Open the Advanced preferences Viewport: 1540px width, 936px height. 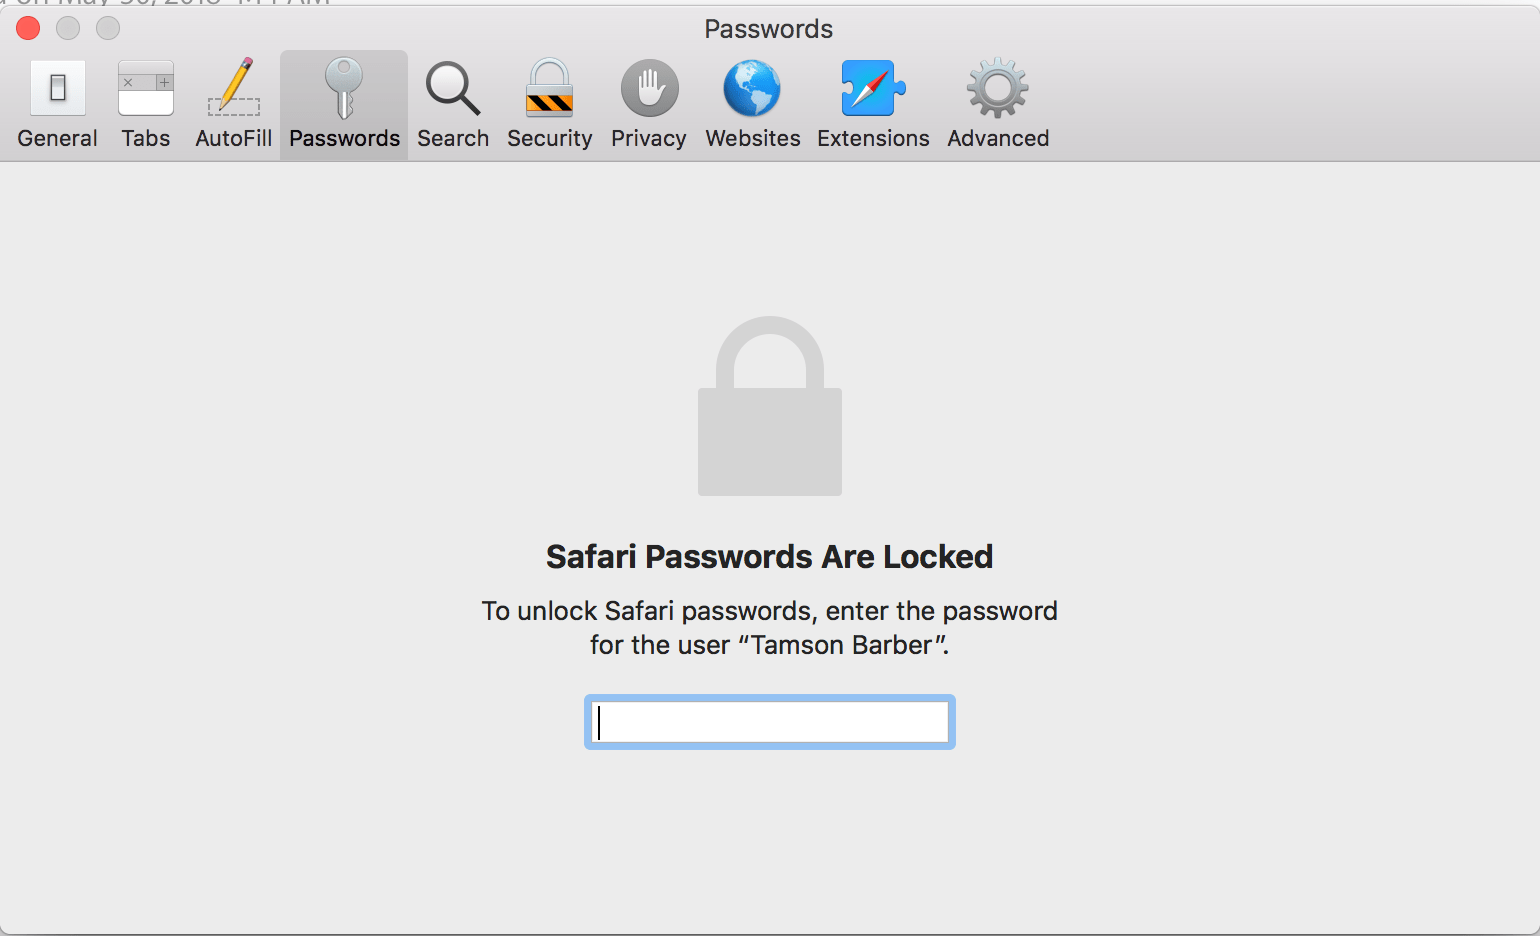coord(997,100)
